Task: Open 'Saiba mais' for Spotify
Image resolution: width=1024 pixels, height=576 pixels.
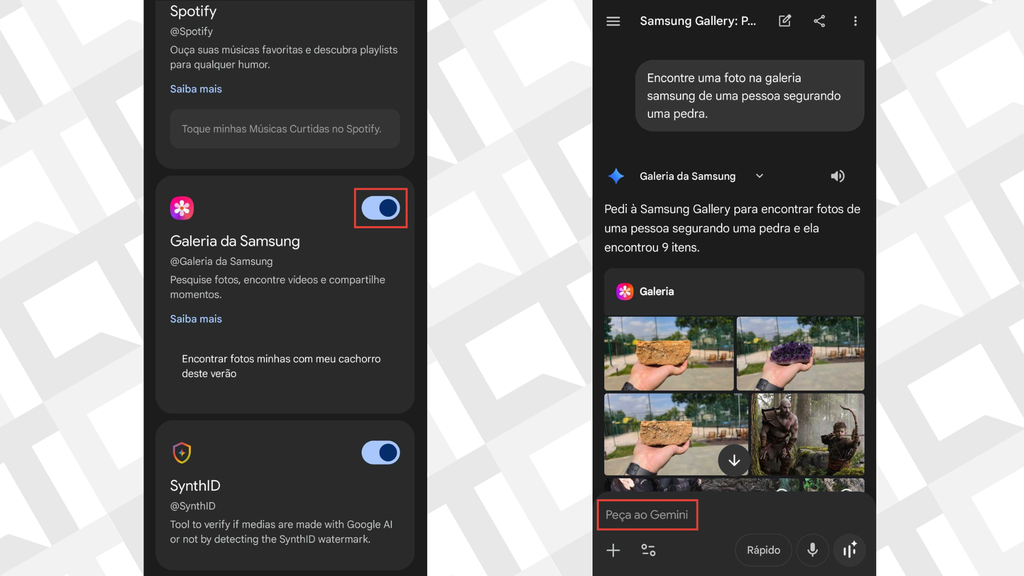Action: (x=195, y=88)
